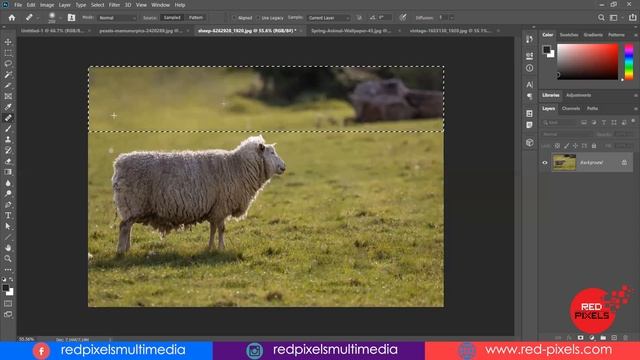Toggle the layer filter on/off switch
The height and width of the screenshot is (360, 640).
click(x=633, y=121)
